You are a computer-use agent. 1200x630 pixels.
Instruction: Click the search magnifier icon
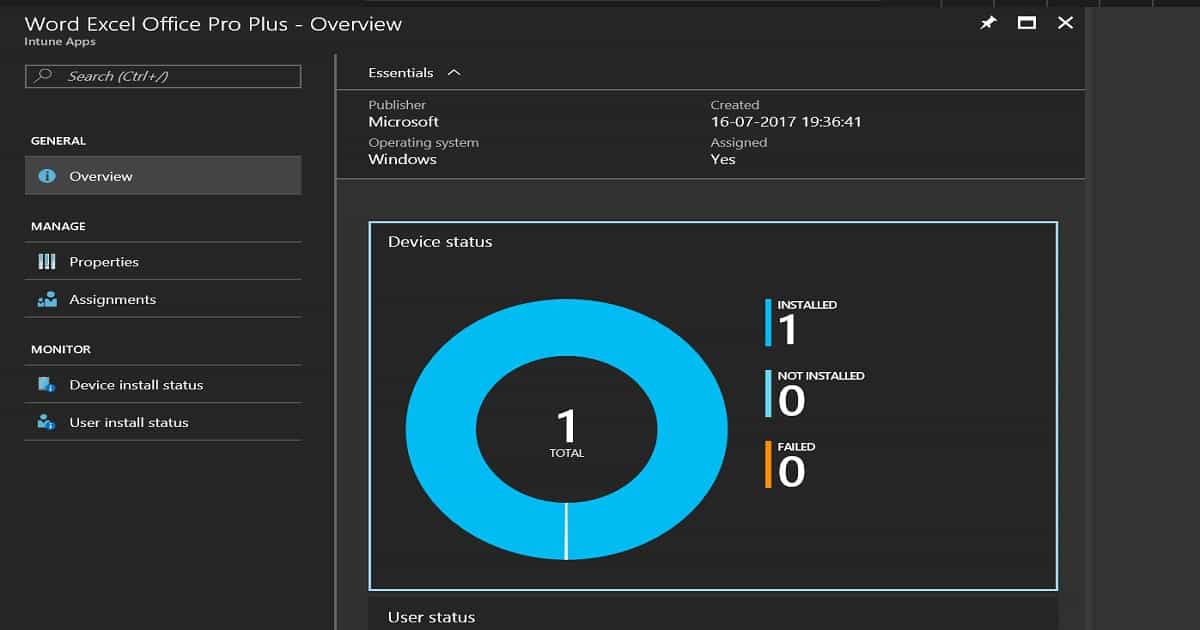point(43,76)
